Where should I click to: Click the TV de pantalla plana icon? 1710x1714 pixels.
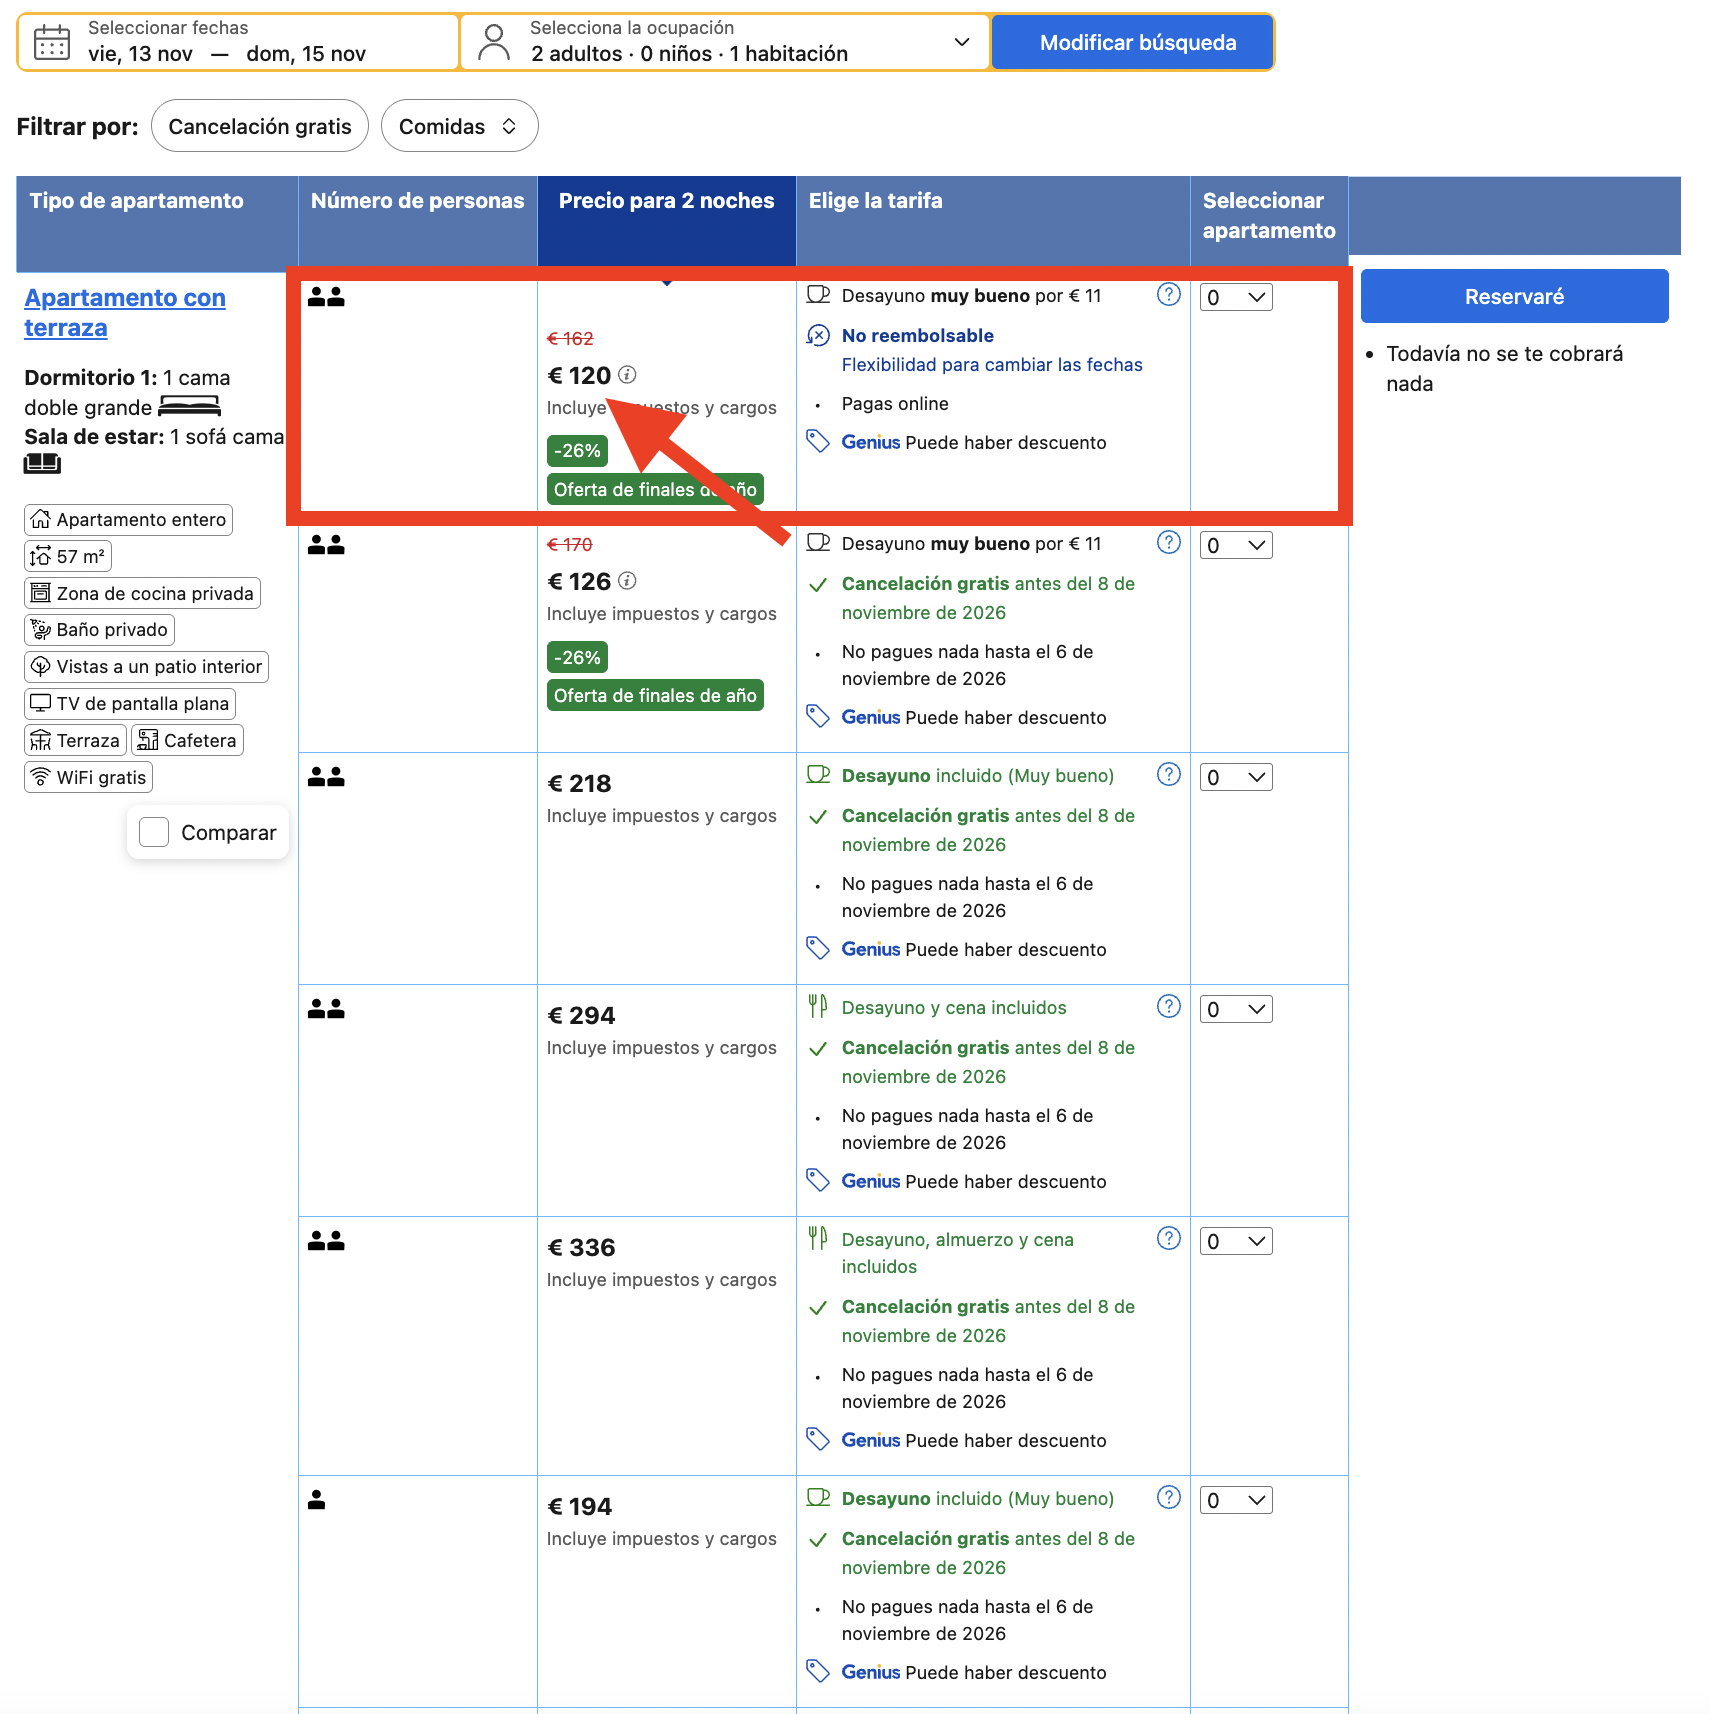click(x=40, y=703)
